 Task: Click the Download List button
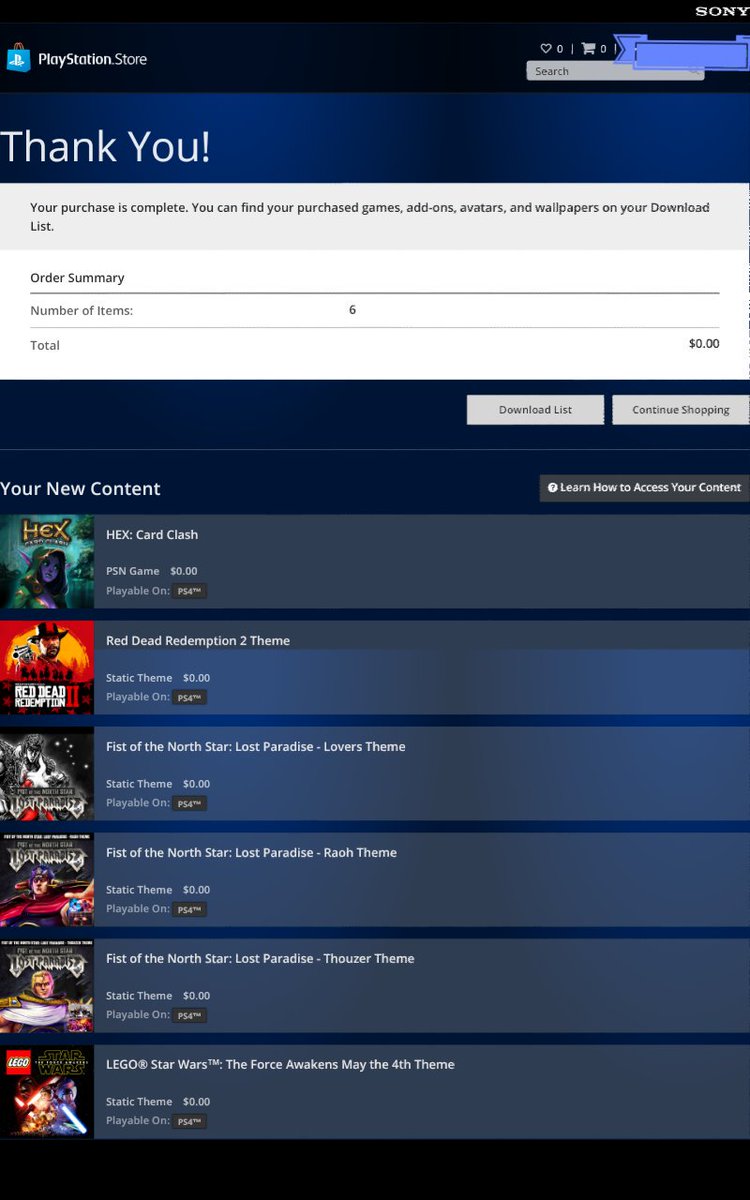535,410
